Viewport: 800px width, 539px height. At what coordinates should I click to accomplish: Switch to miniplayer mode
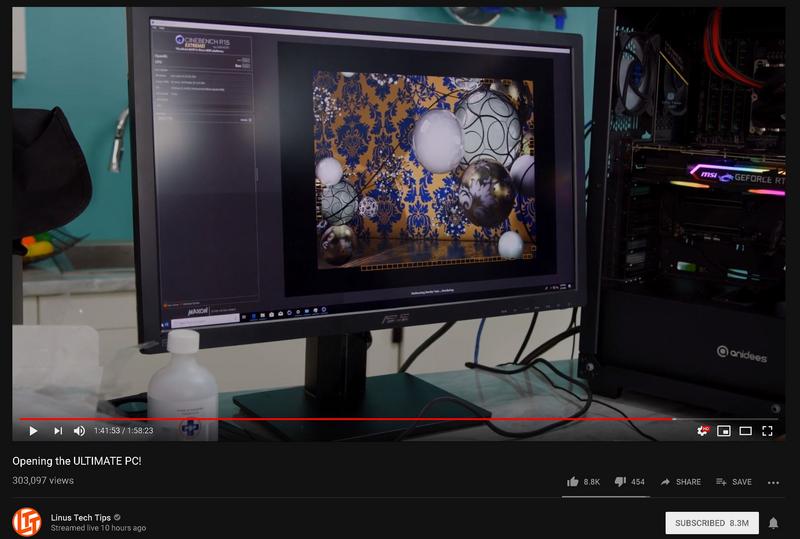[723, 431]
